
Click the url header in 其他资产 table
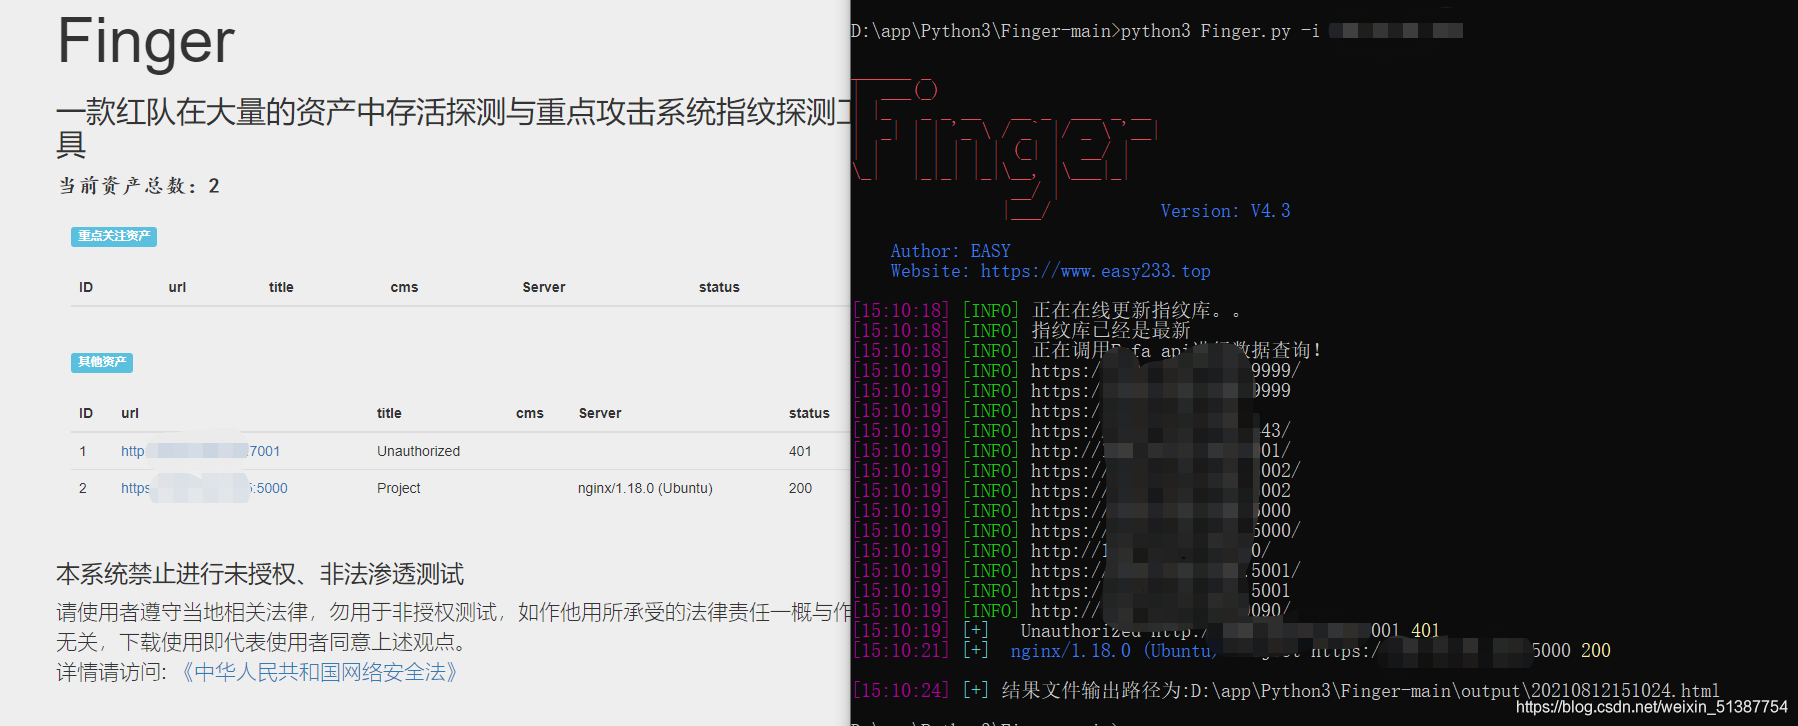pos(130,413)
